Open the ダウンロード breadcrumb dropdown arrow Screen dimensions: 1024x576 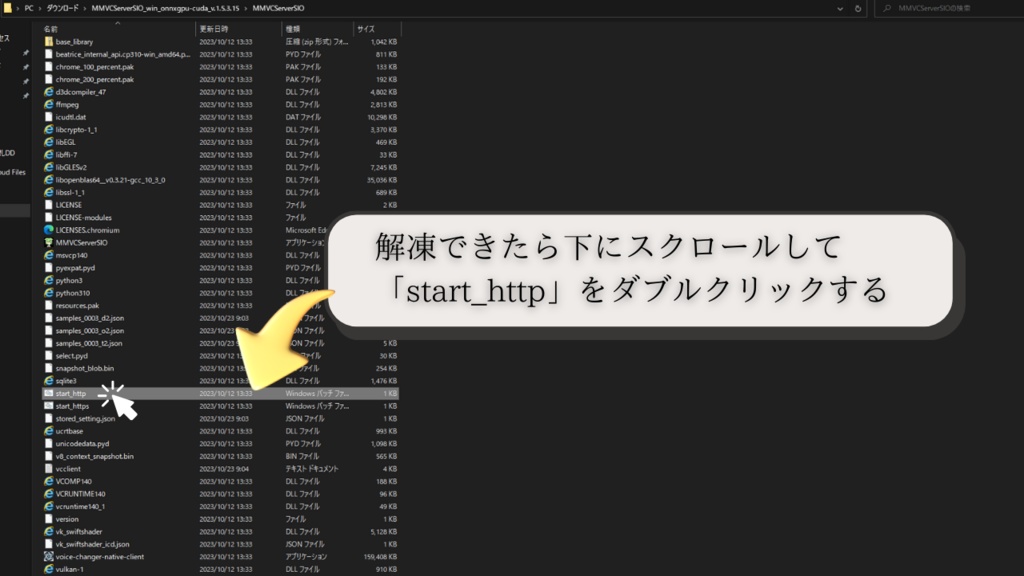tap(85, 9)
